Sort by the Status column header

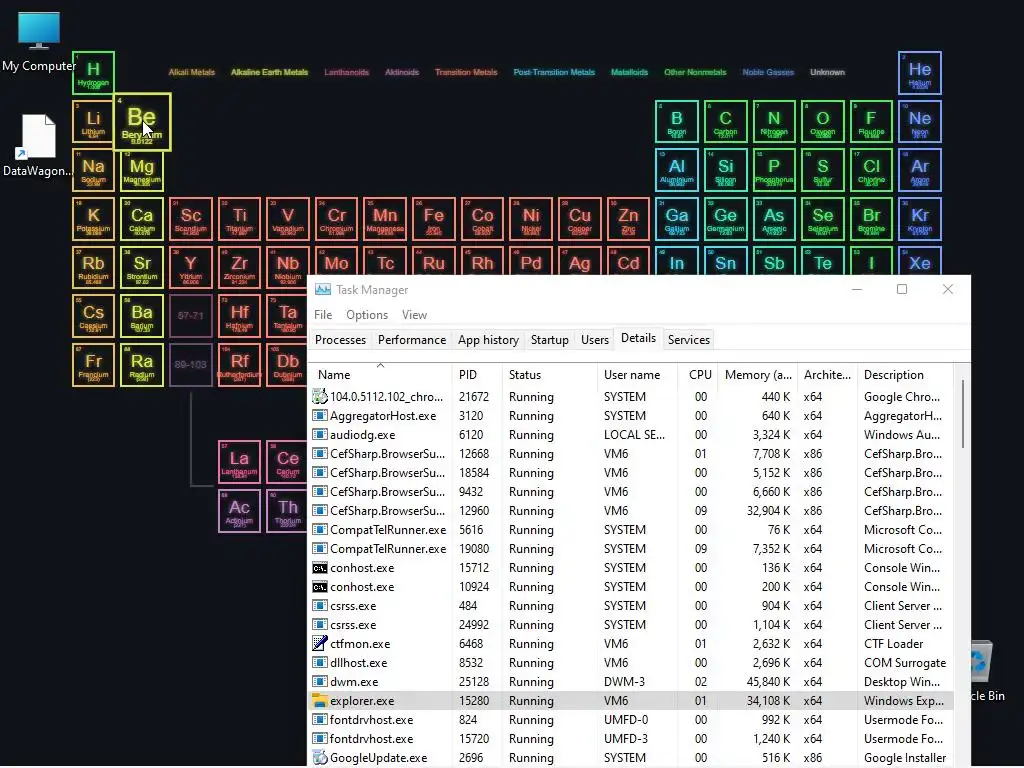549,375
